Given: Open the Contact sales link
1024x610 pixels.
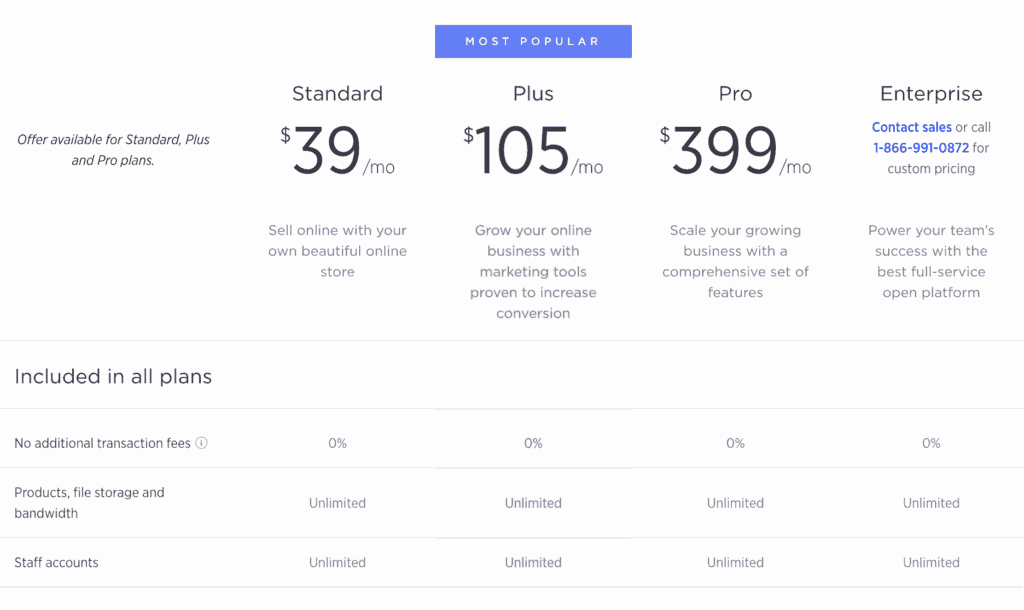Looking at the screenshot, I should pos(912,127).
